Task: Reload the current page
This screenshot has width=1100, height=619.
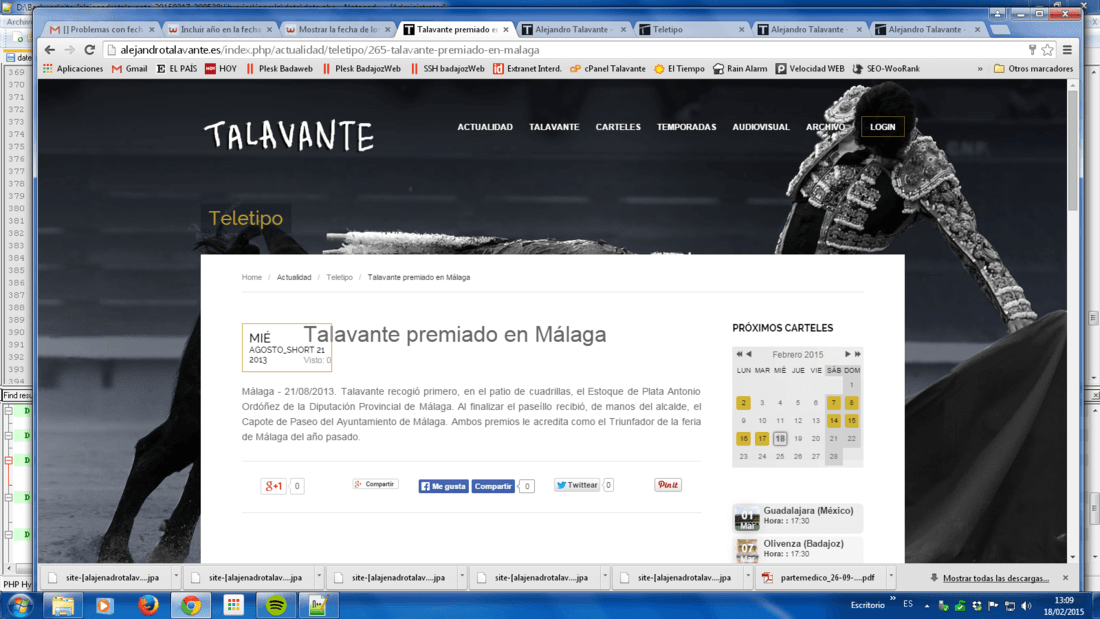Action: pos(90,50)
